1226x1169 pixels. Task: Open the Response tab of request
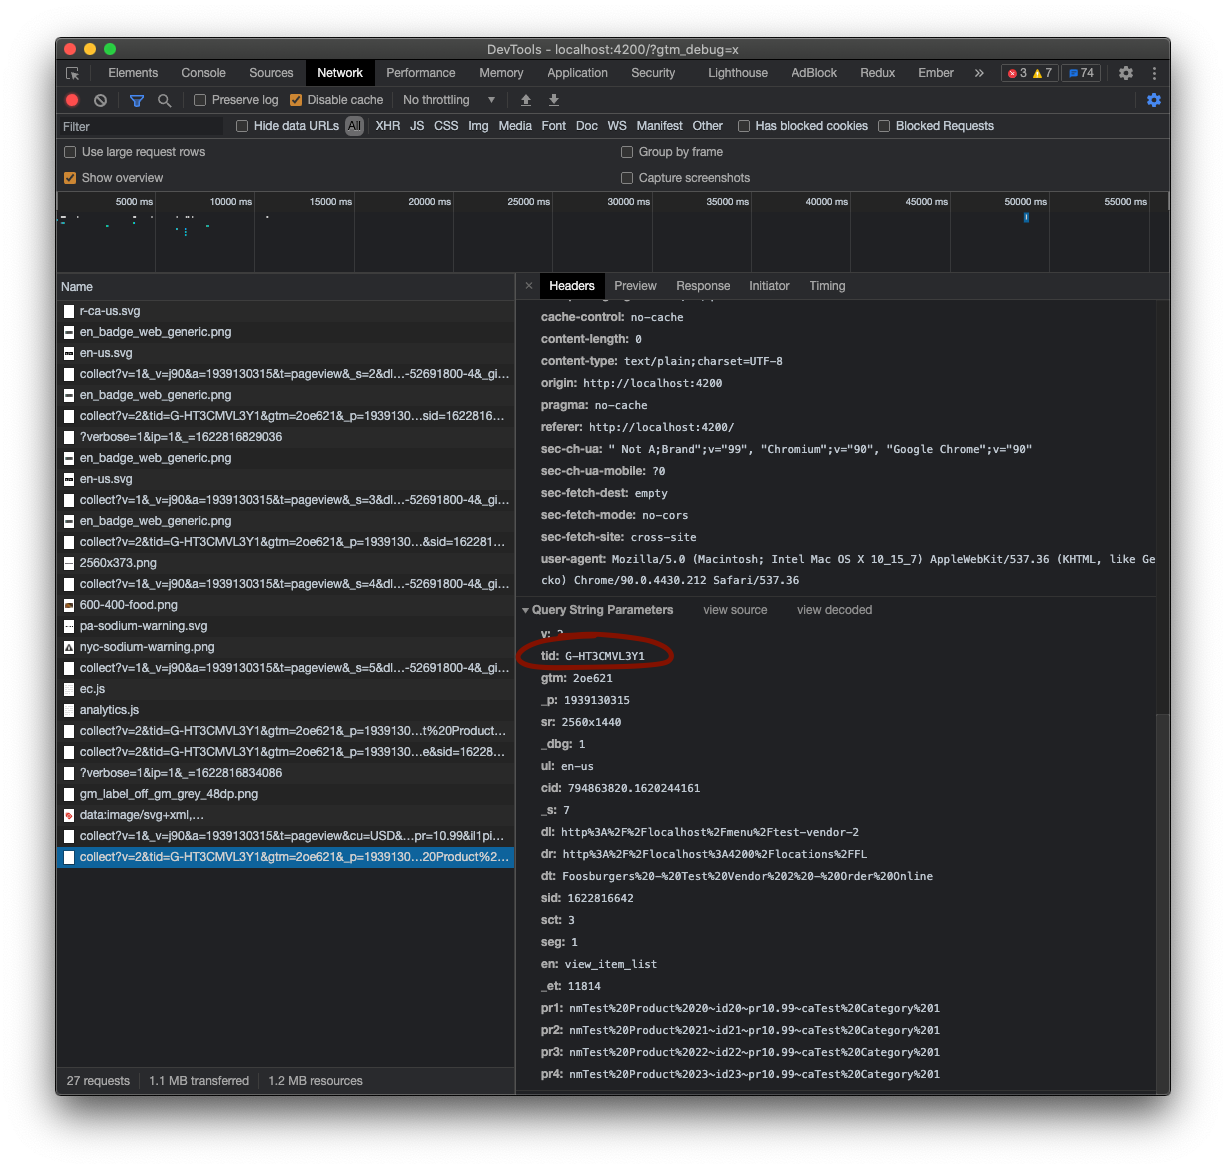point(703,286)
